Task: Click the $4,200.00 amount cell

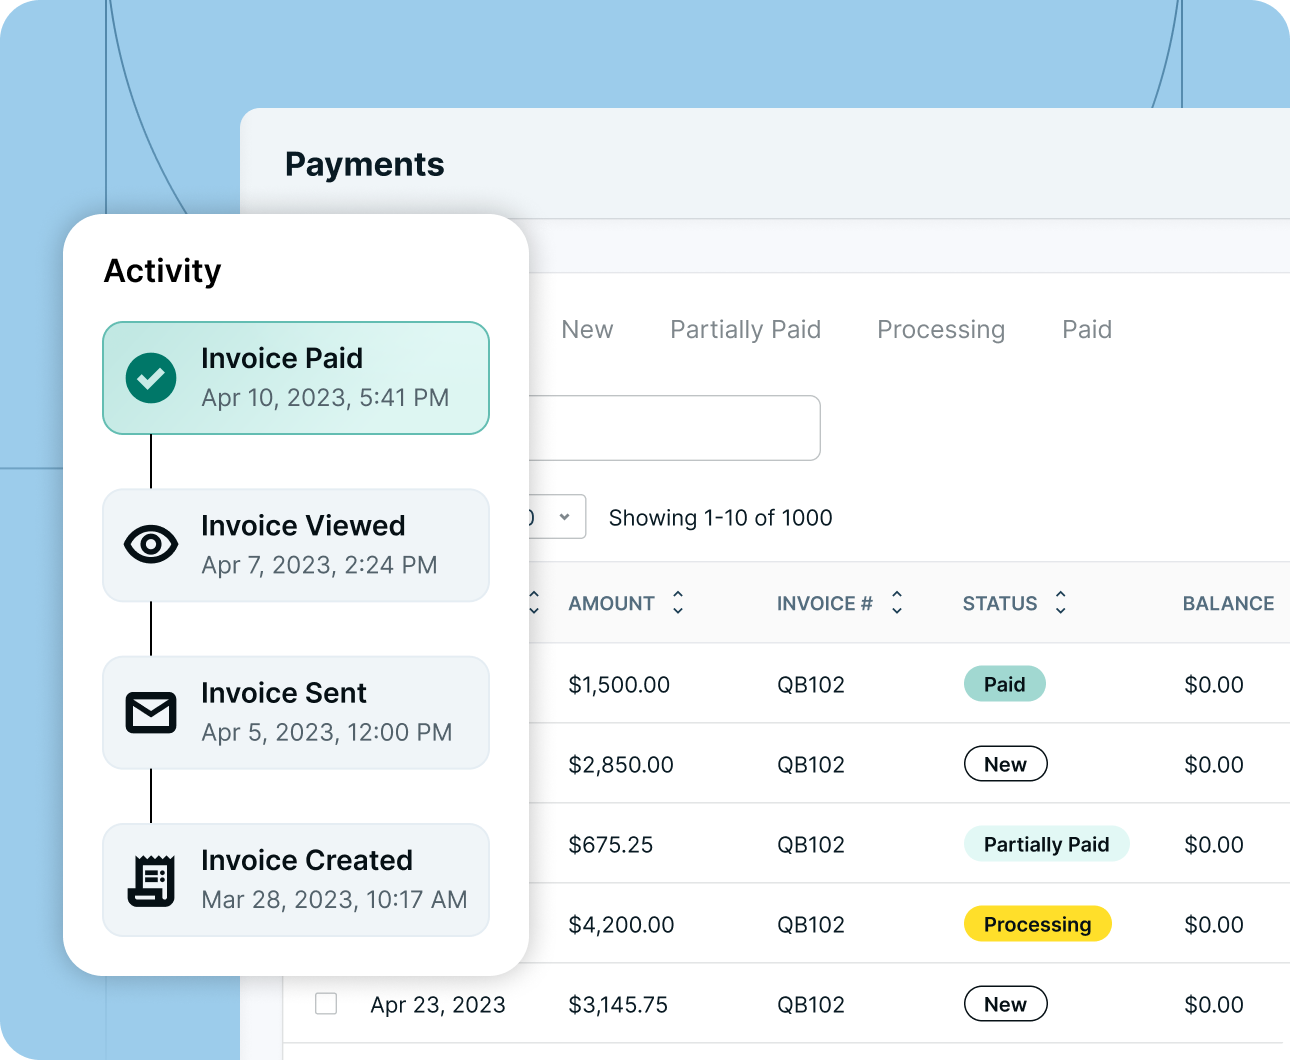Action: click(x=621, y=925)
